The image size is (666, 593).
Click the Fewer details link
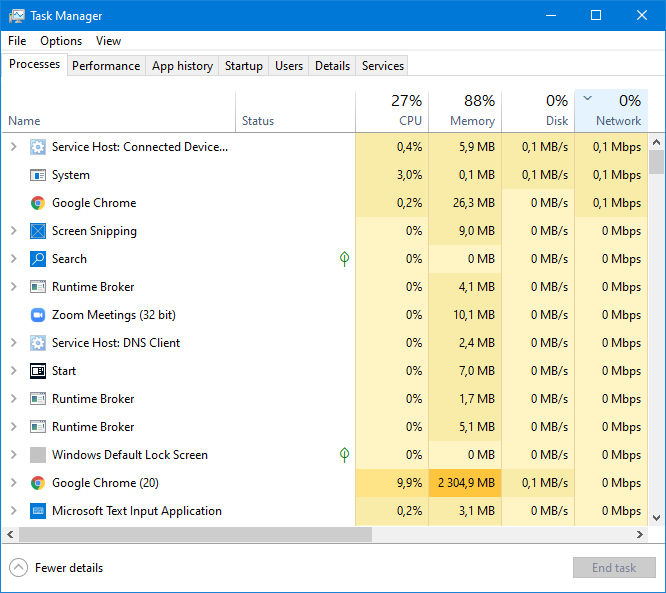pos(69,568)
